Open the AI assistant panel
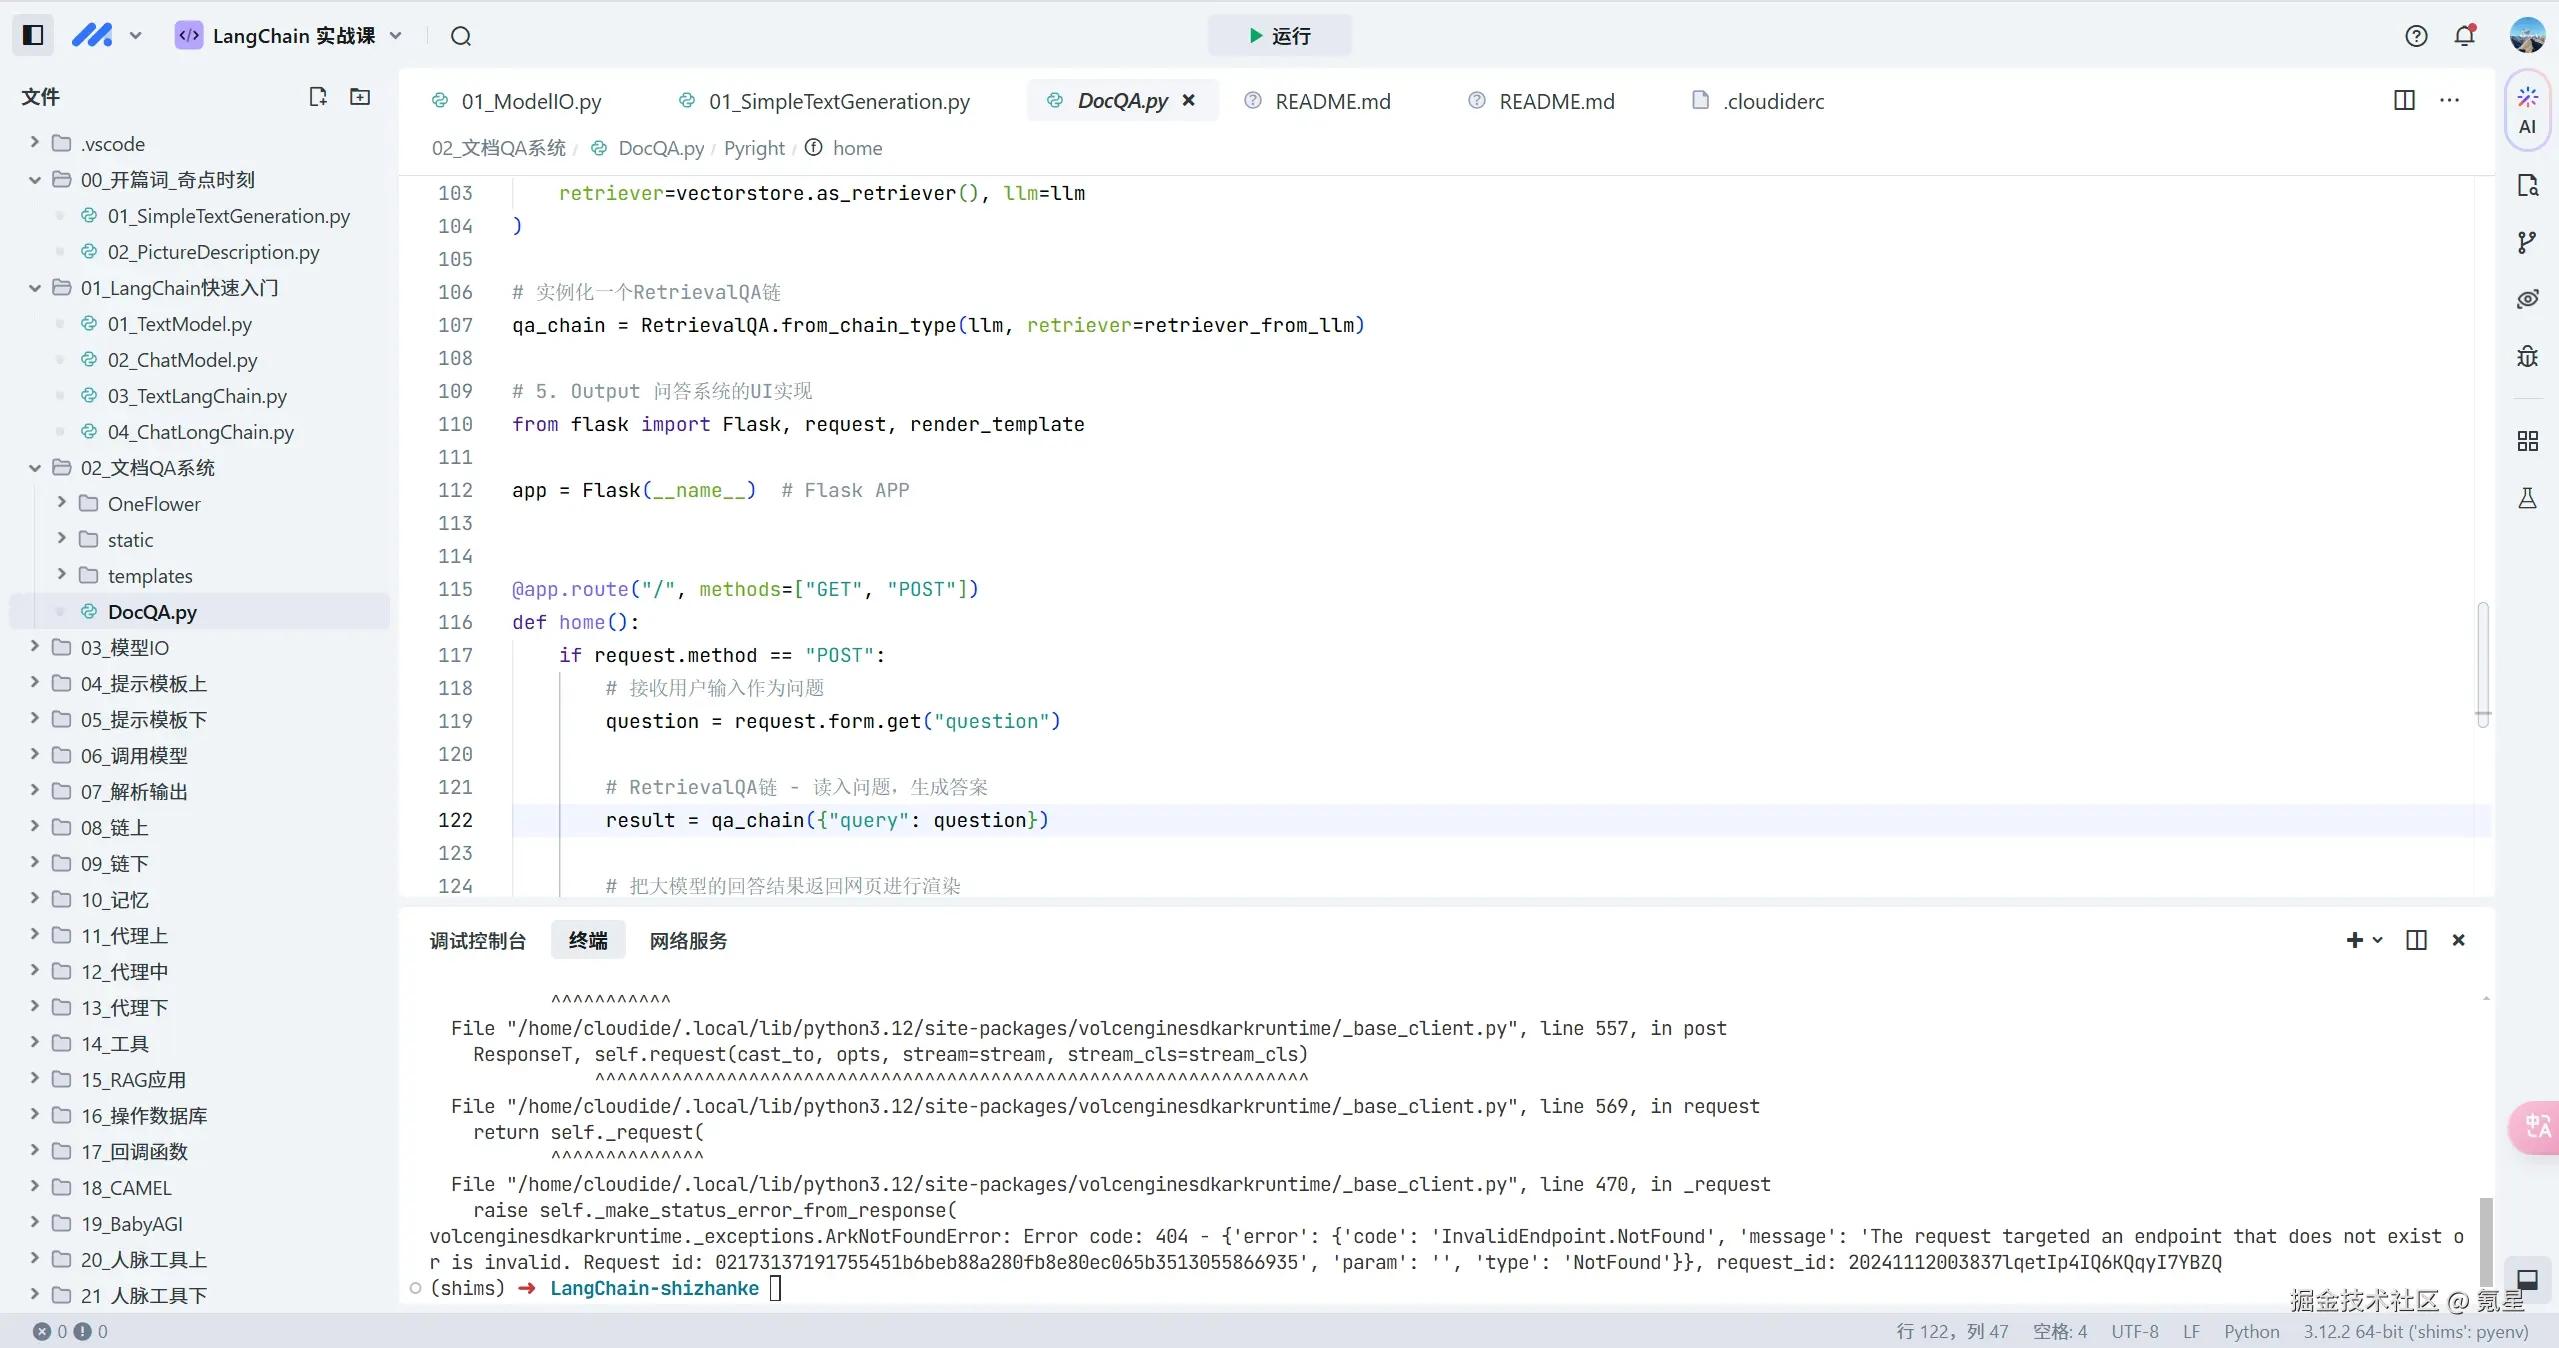 click(x=2527, y=110)
